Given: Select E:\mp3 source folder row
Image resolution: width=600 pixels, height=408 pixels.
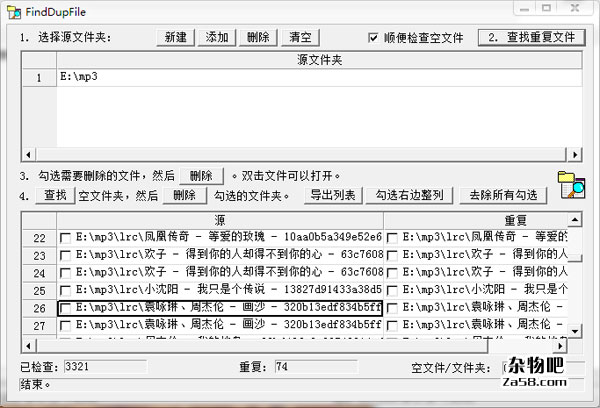Looking at the screenshot, I should pos(320,77).
